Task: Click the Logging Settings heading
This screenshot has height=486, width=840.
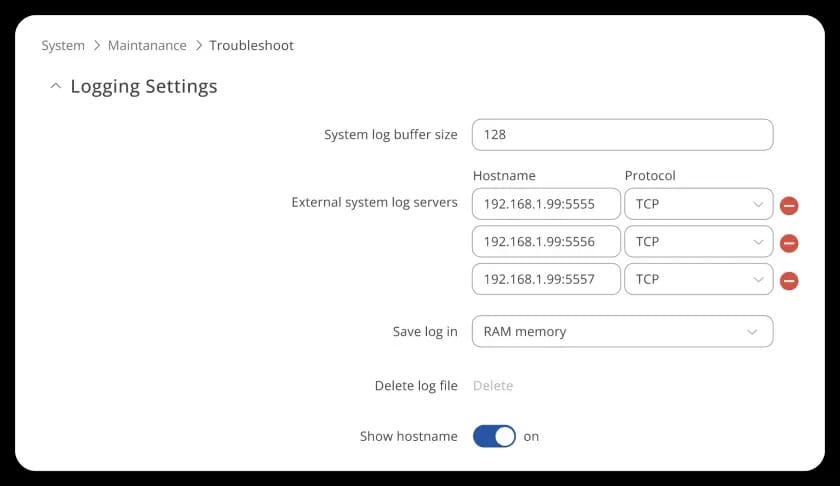Action: (144, 86)
